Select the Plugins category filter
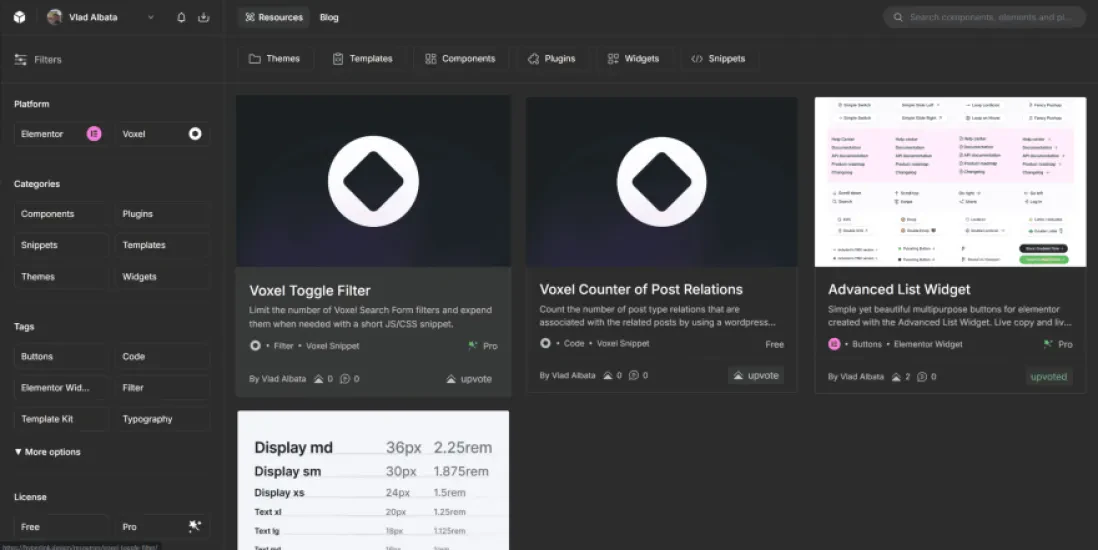The height and width of the screenshot is (550, 1098). coord(162,214)
